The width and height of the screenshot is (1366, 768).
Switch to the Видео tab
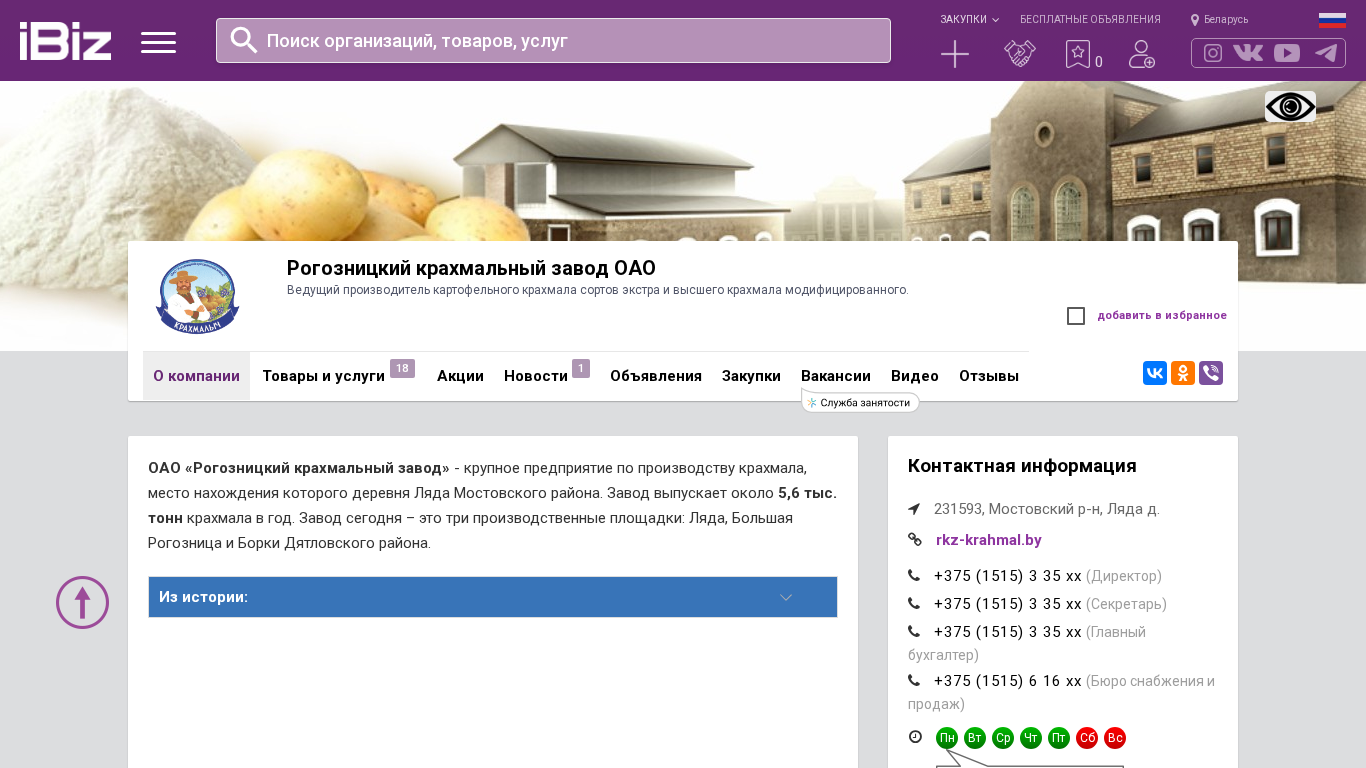(915, 376)
